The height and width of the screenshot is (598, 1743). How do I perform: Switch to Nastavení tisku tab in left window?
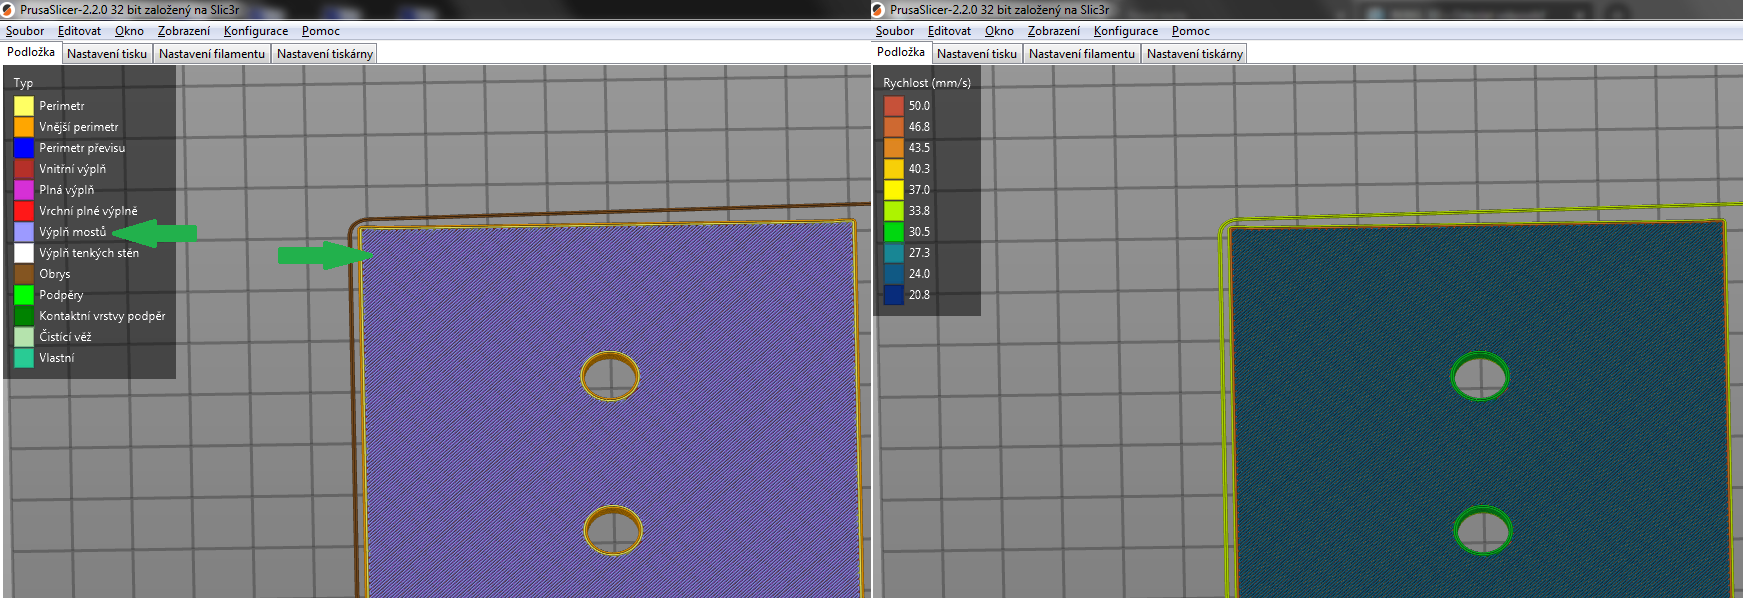point(107,54)
